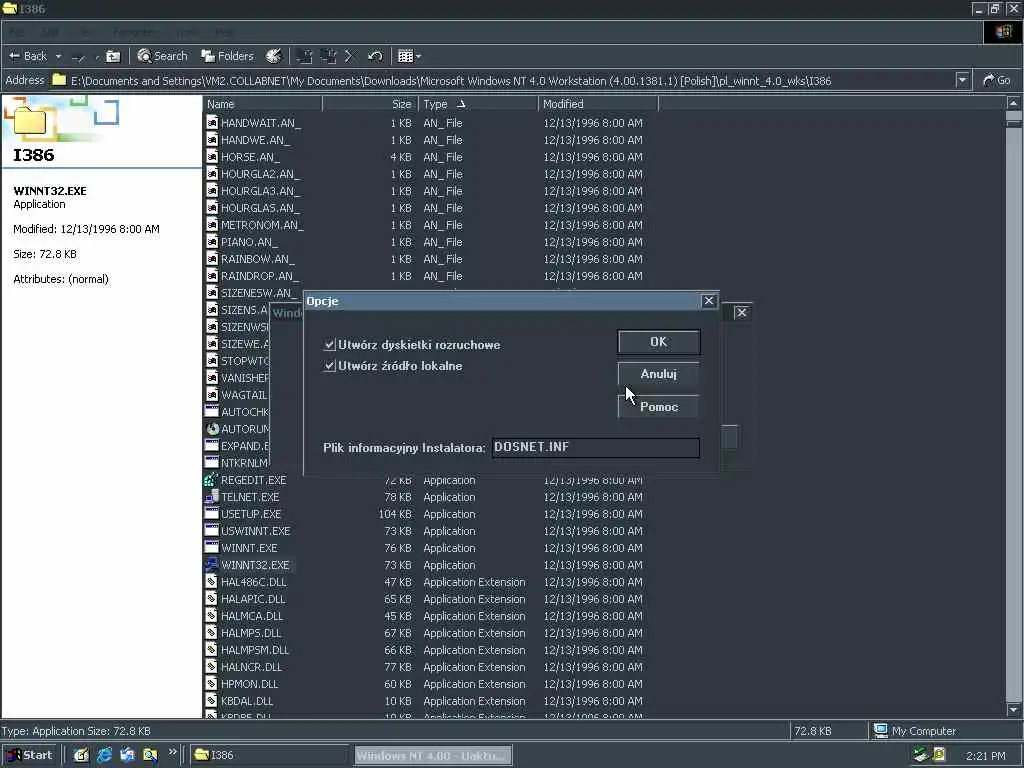Toggle Utwórz źródło lokalne checkbox
1024x768 pixels.
[x=330, y=366]
